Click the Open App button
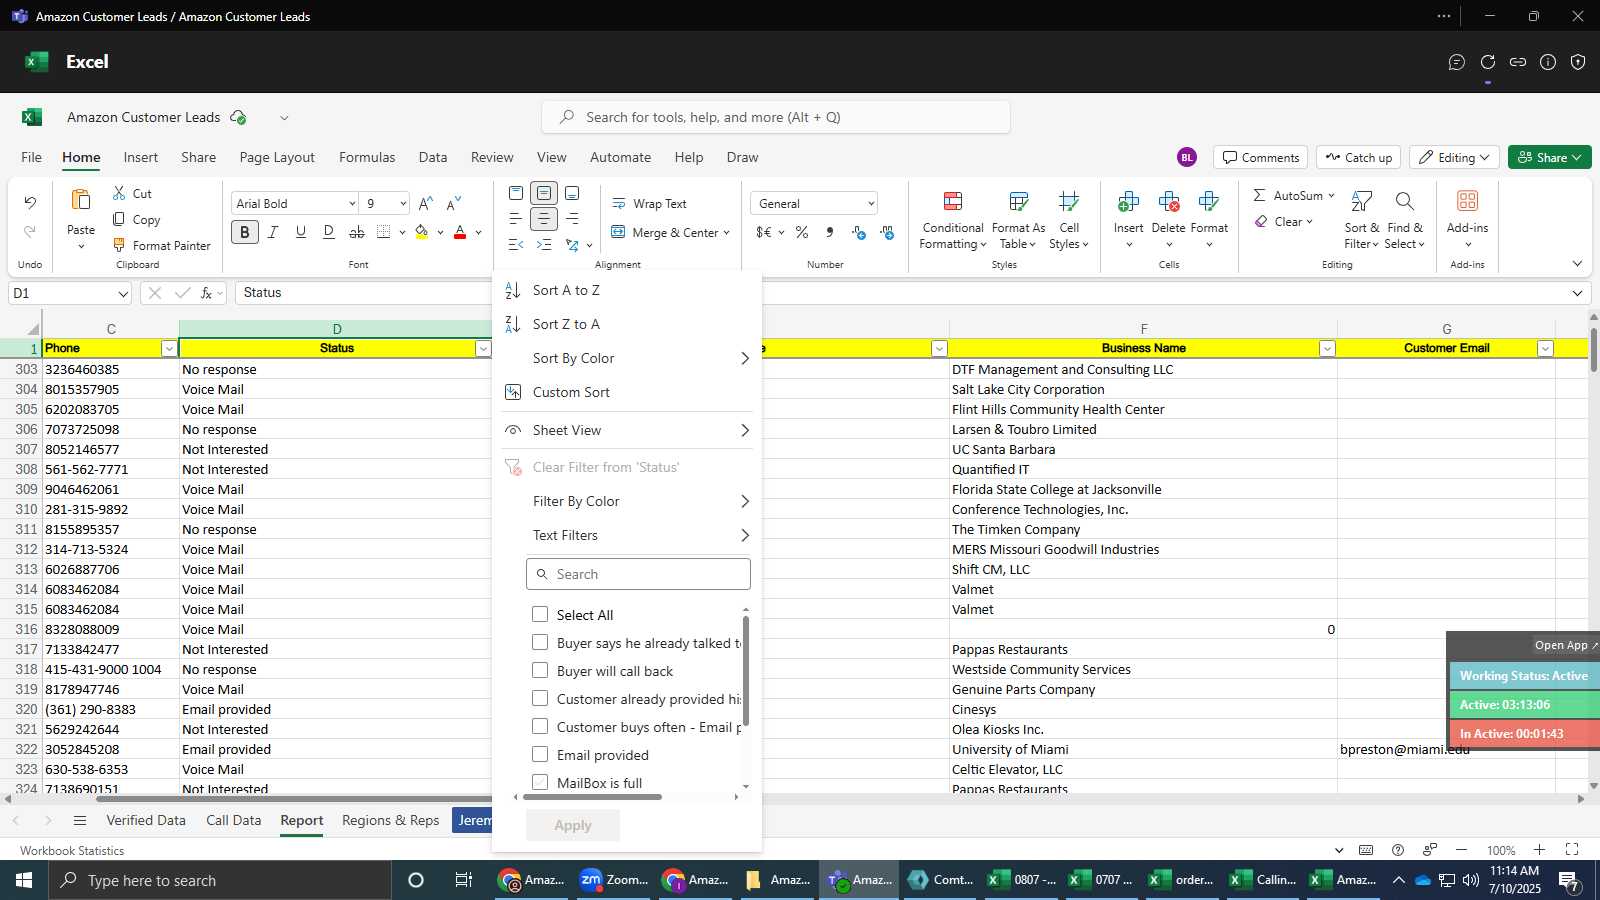Viewport: 1600px width, 900px height. click(x=1565, y=645)
